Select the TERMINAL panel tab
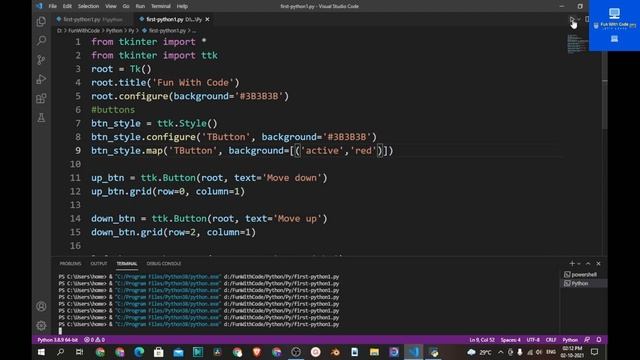The height and width of the screenshot is (360, 640). tap(127, 264)
